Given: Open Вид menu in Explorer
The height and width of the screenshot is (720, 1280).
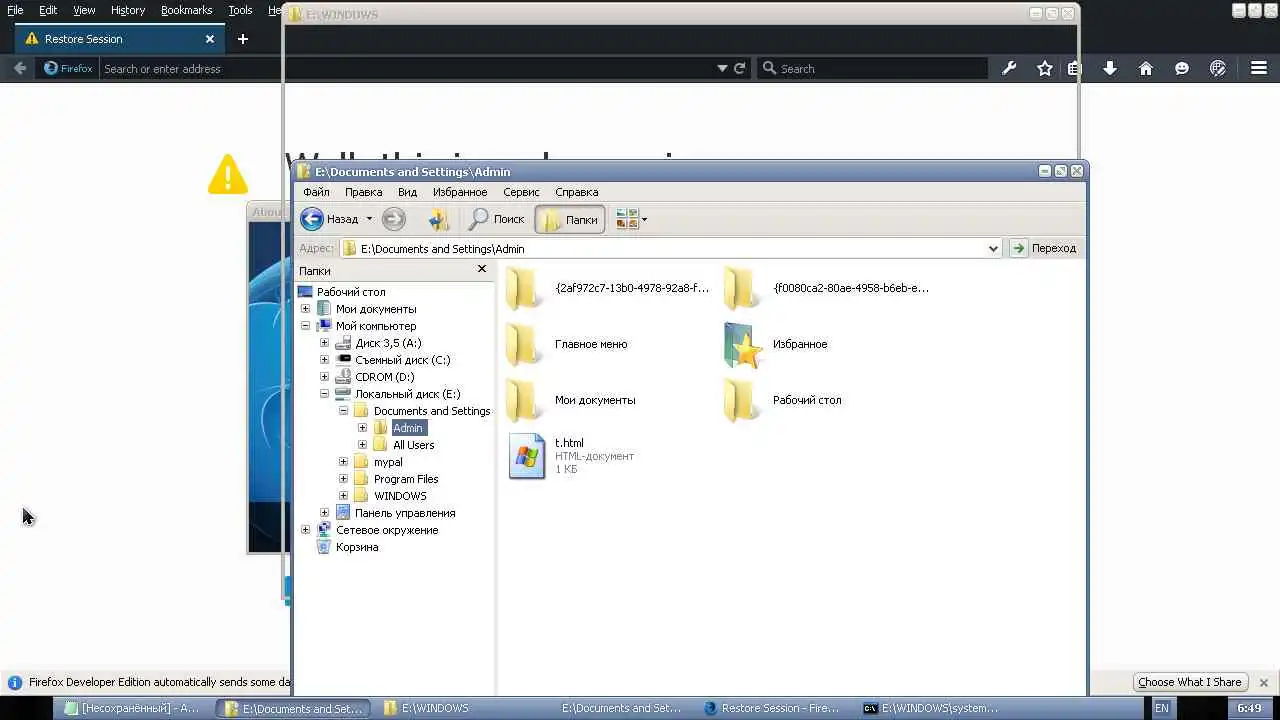Looking at the screenshot, I should point(407,192).
